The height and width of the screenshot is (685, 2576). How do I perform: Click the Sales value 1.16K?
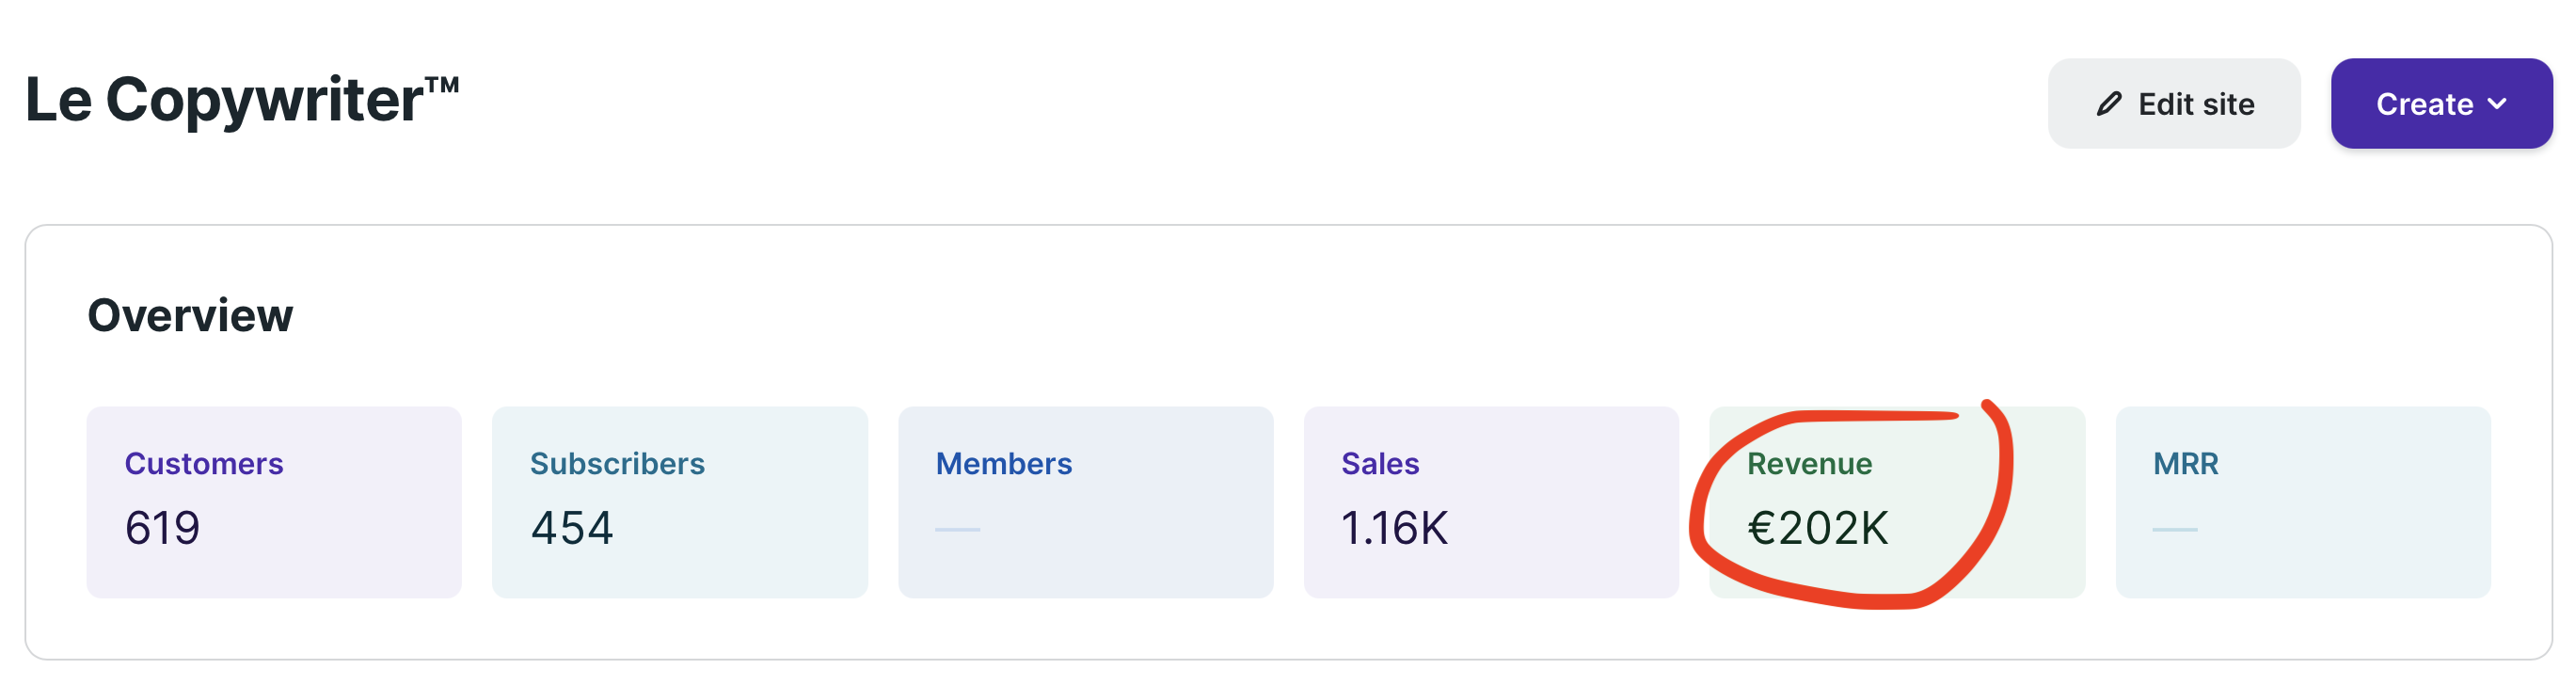[1394, 528]
